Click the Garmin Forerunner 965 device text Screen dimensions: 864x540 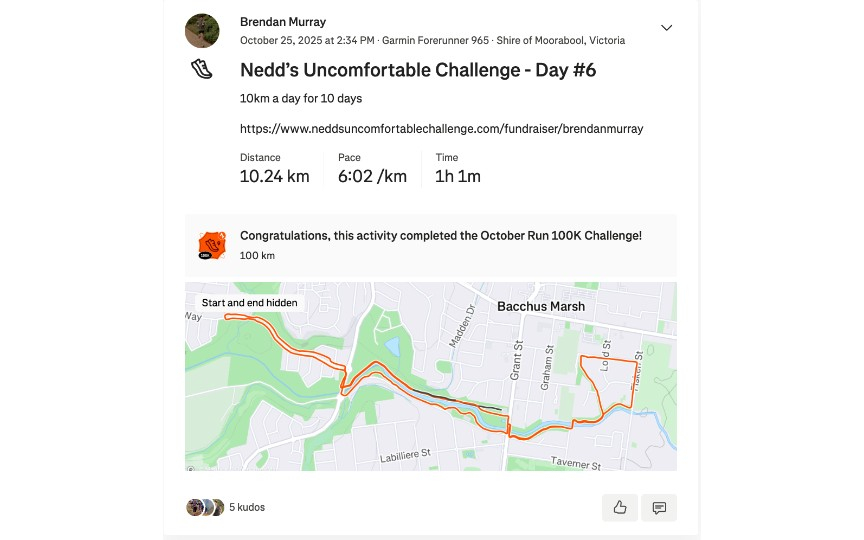436,41
